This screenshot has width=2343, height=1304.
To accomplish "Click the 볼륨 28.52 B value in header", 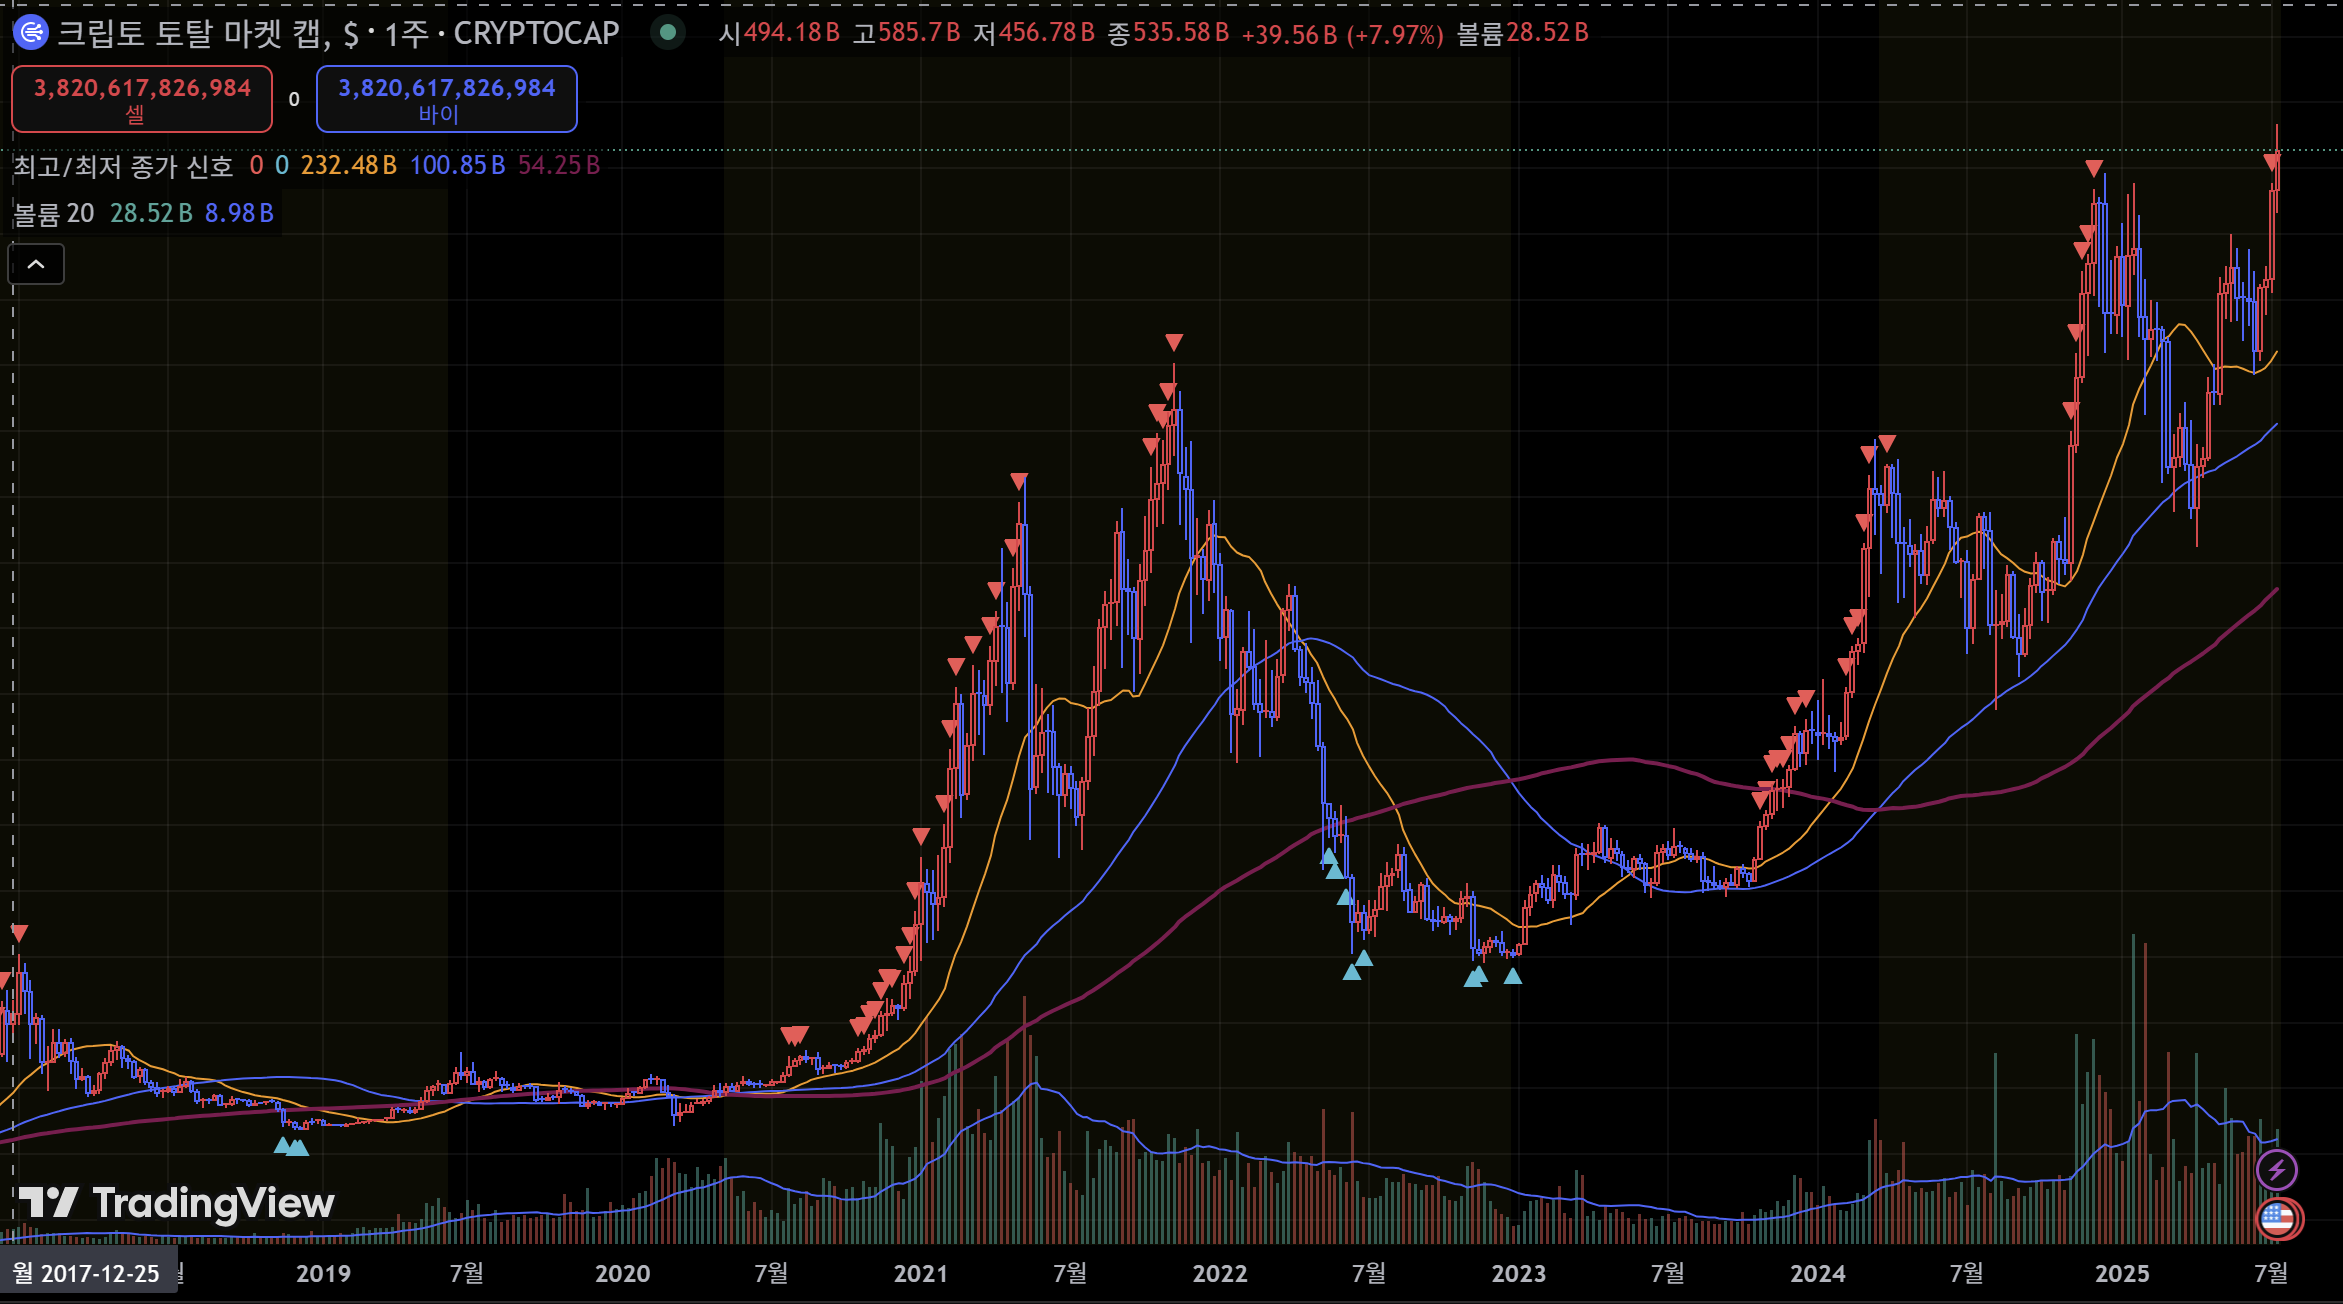I will pyautogui.click(x=1546, y=33).
